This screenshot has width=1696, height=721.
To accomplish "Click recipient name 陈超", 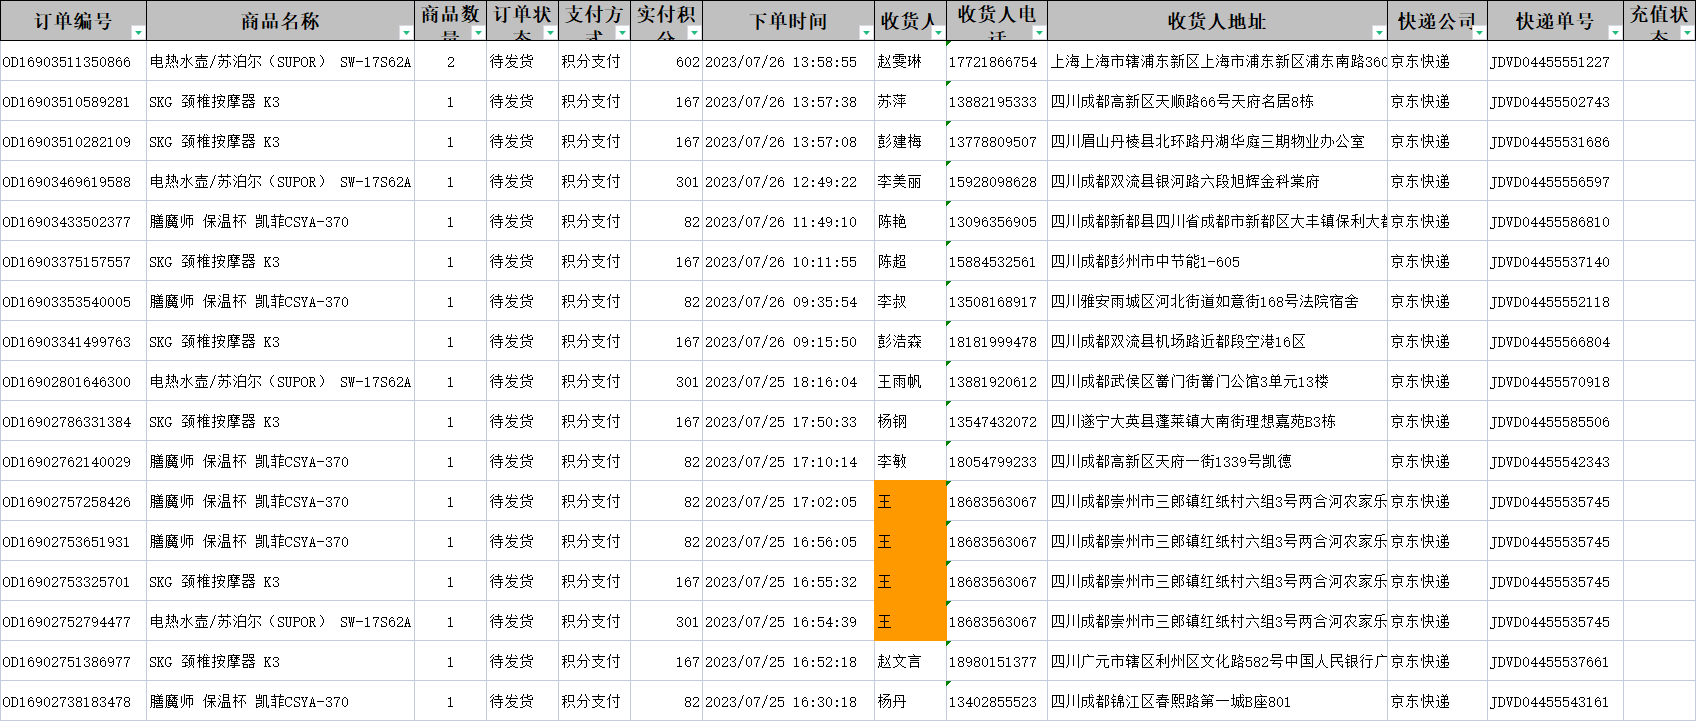I will click(892, 262).
